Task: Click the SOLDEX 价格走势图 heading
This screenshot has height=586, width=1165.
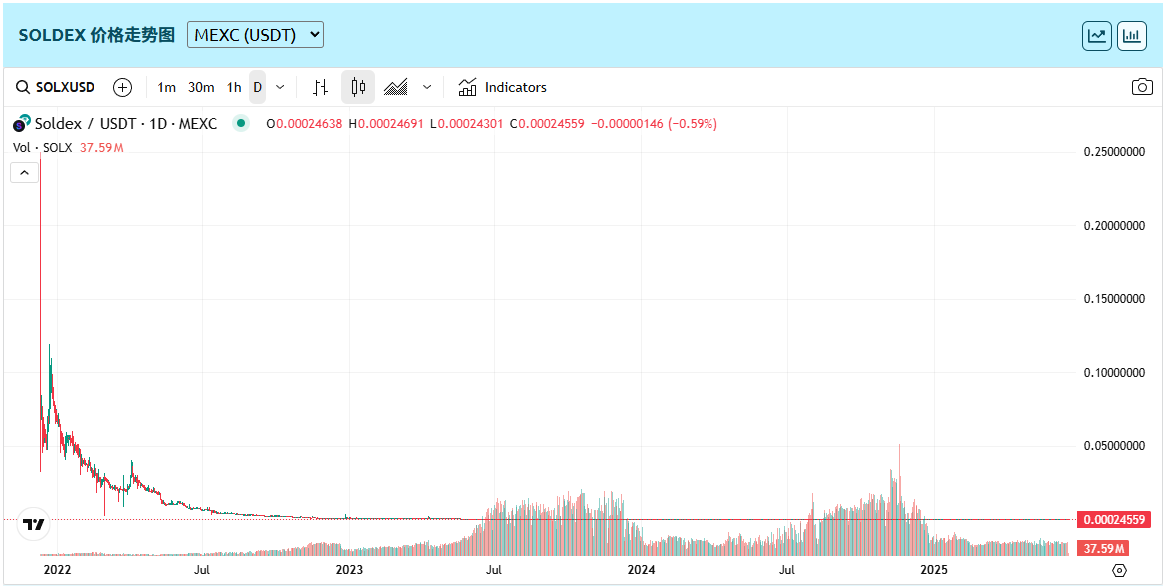Action: click(x=97, y=35)
